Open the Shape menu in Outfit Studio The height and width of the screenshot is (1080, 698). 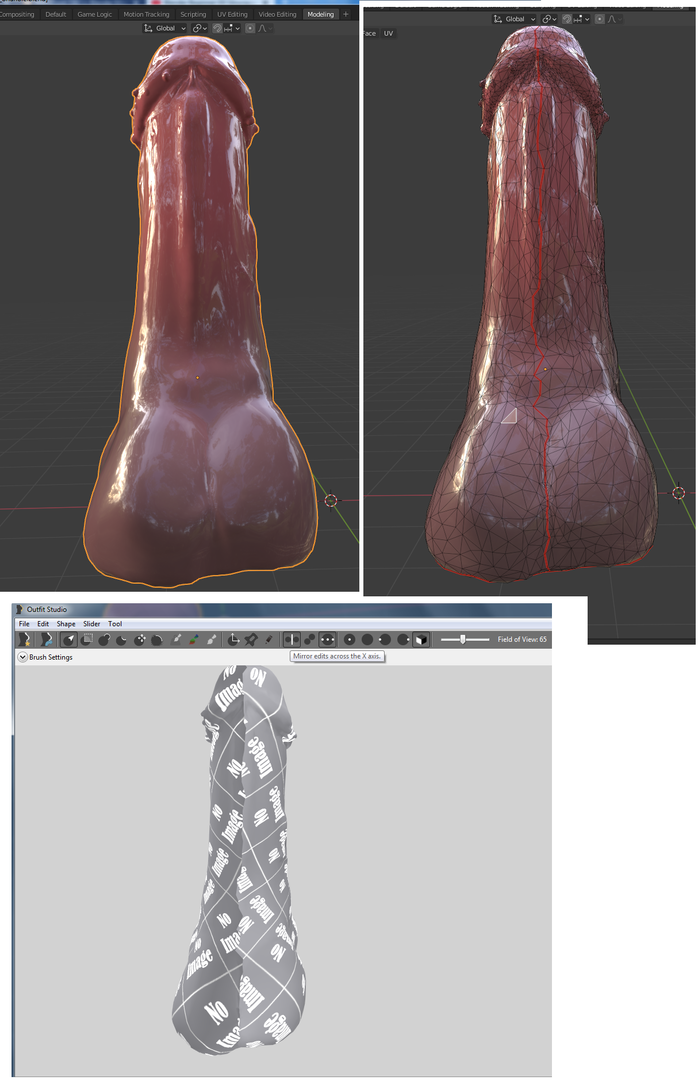point(66,624)
